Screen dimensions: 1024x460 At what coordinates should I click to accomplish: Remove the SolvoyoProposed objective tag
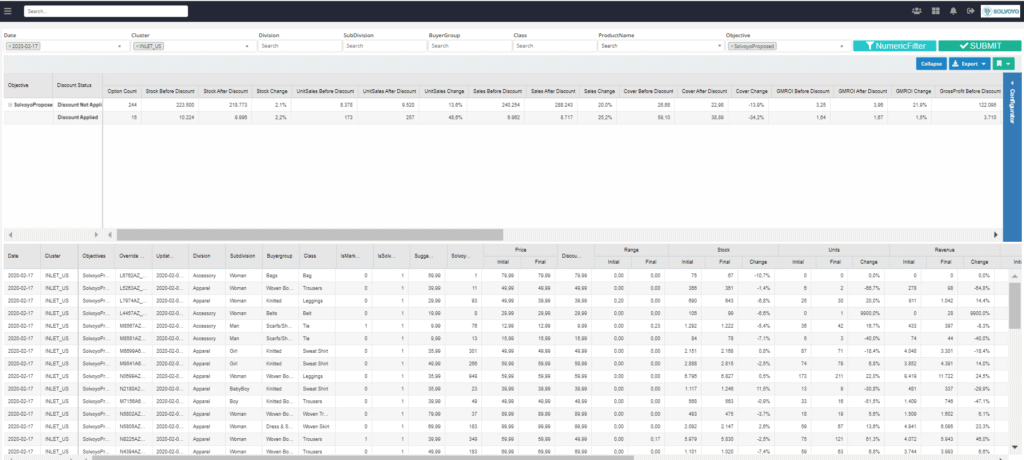click(731, 46)
